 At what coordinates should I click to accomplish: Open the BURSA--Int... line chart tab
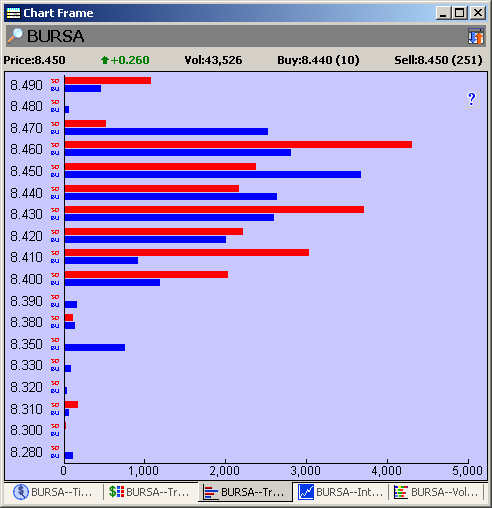pos(341,492)
